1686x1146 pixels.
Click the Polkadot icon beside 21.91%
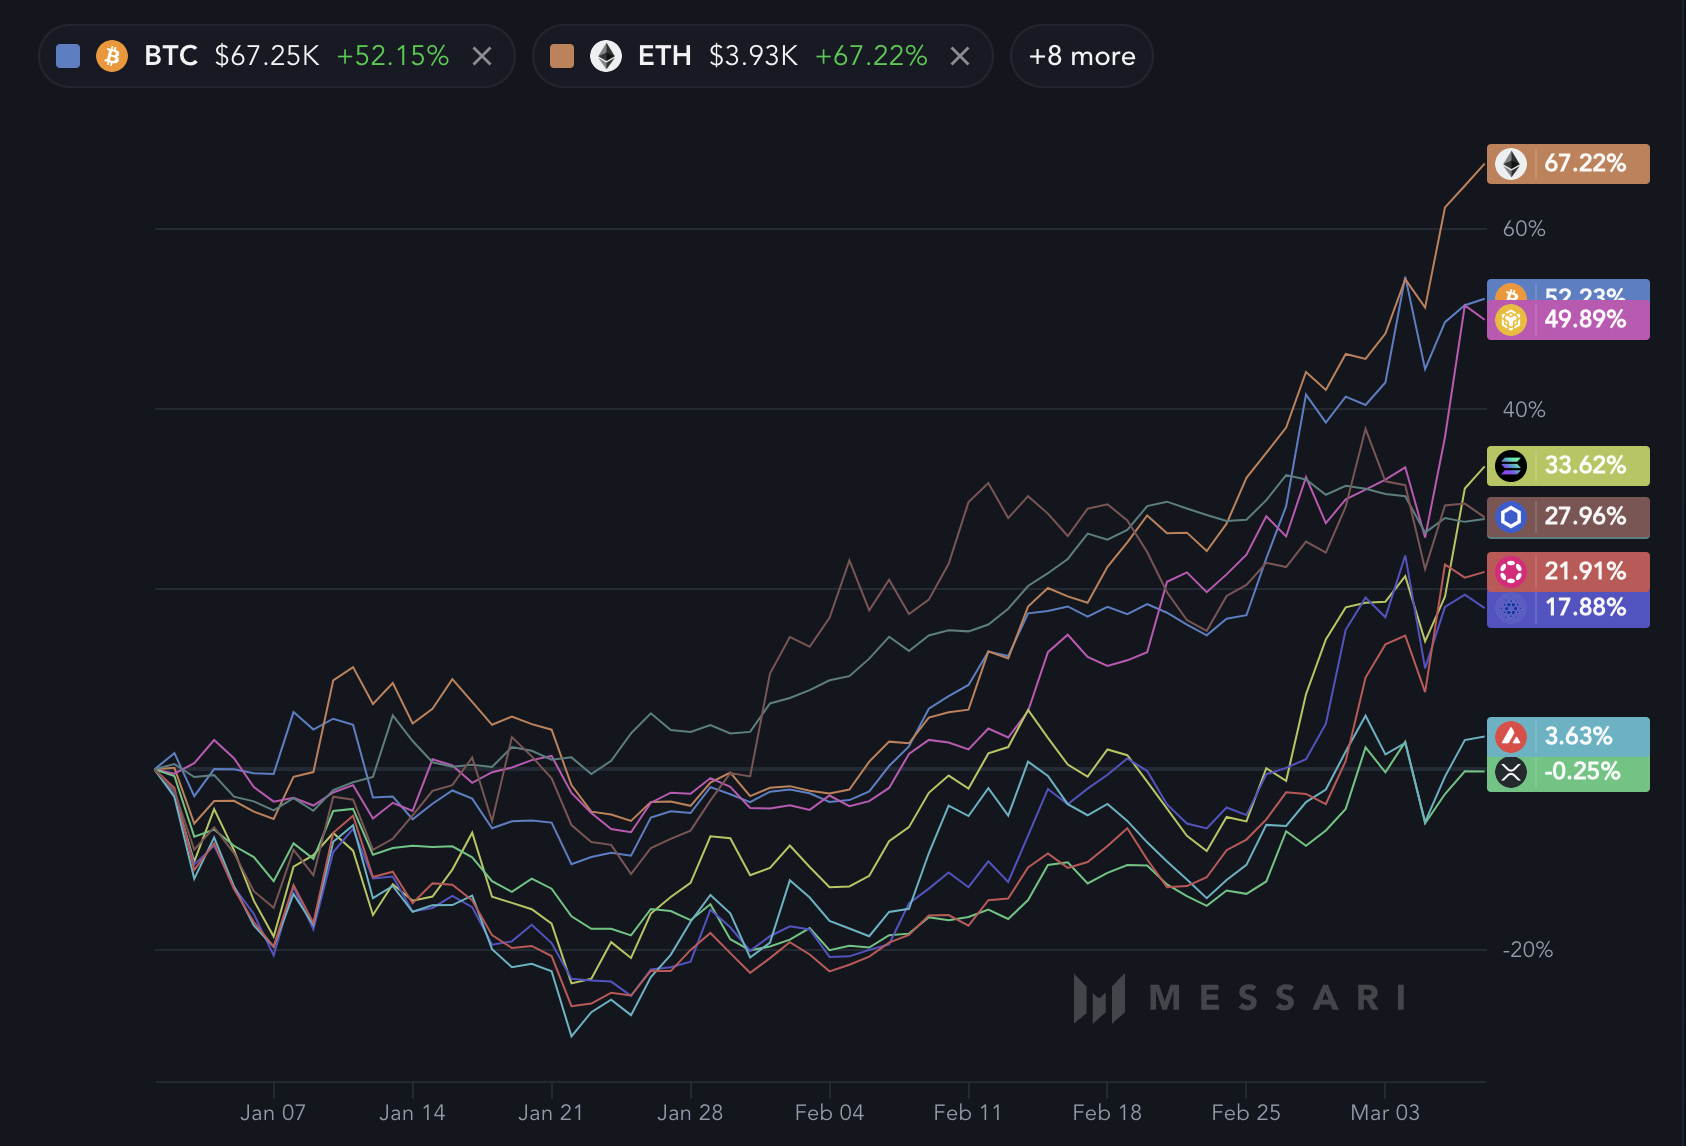coord(1511,571)
